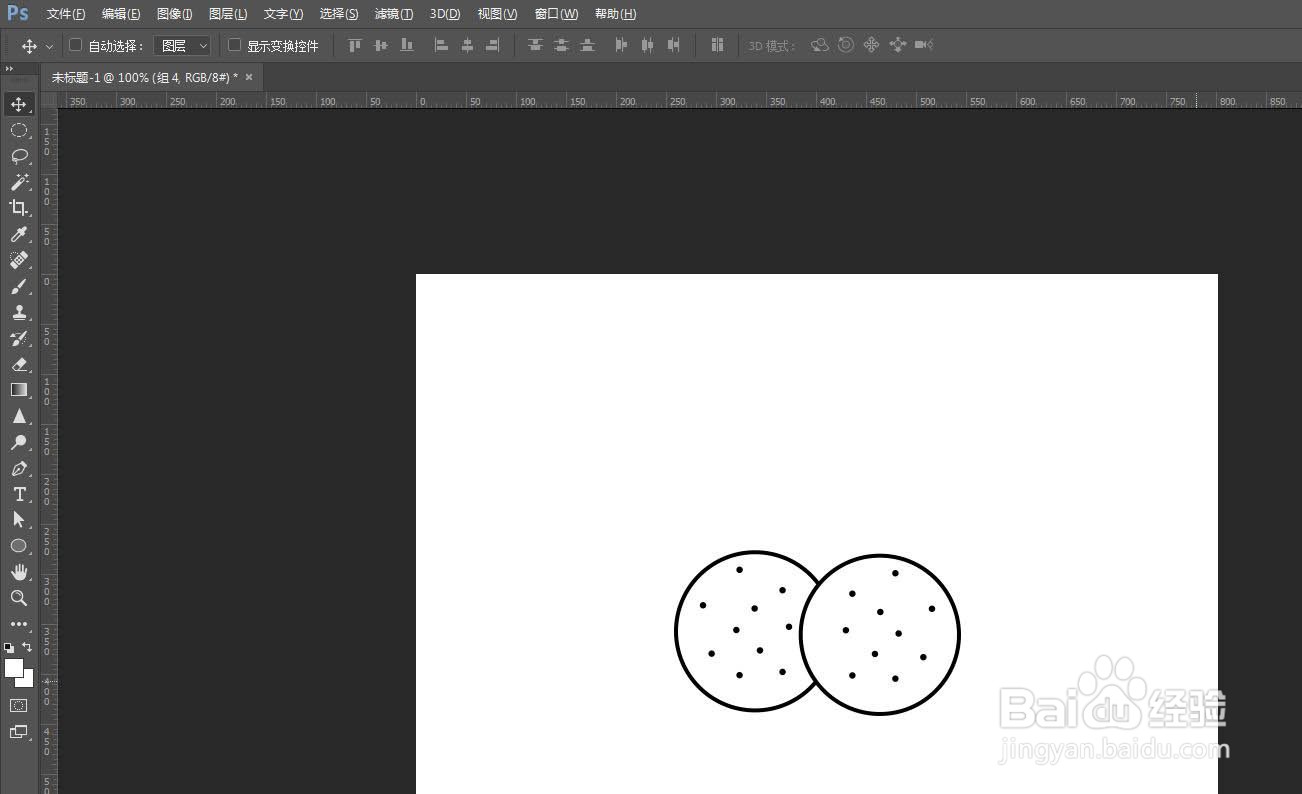Image resolution: width=1302 pixels, height=794 pixels.
Task: Open the 图像(I) menu
Action: 175,14
